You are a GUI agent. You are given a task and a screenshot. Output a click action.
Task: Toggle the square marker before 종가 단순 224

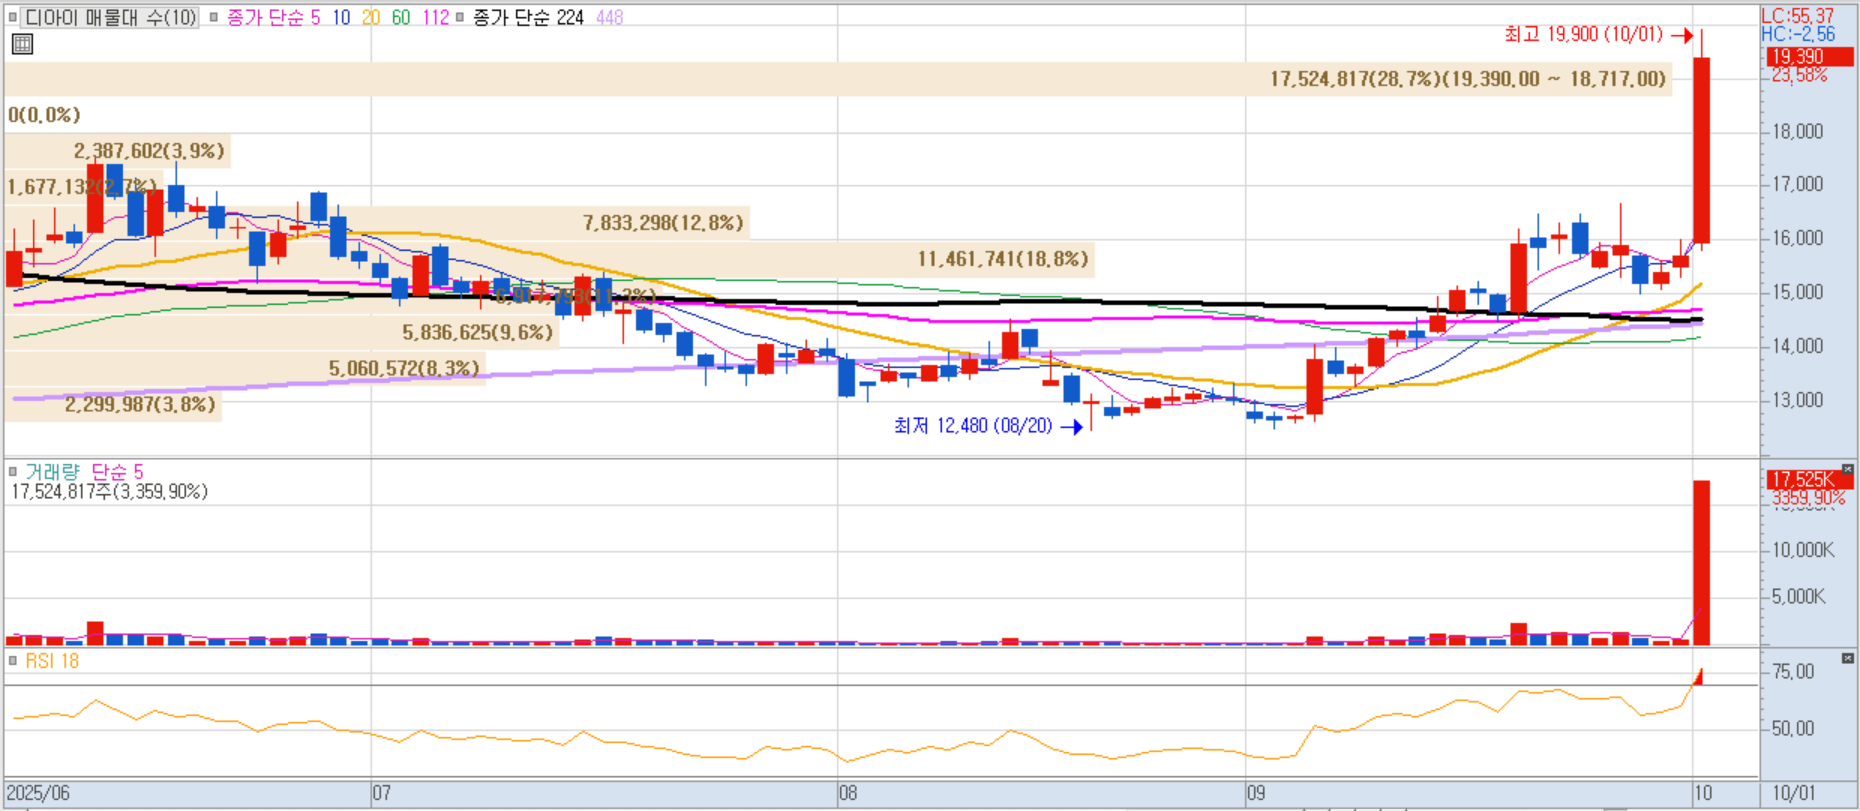click(x=460, y=17)
